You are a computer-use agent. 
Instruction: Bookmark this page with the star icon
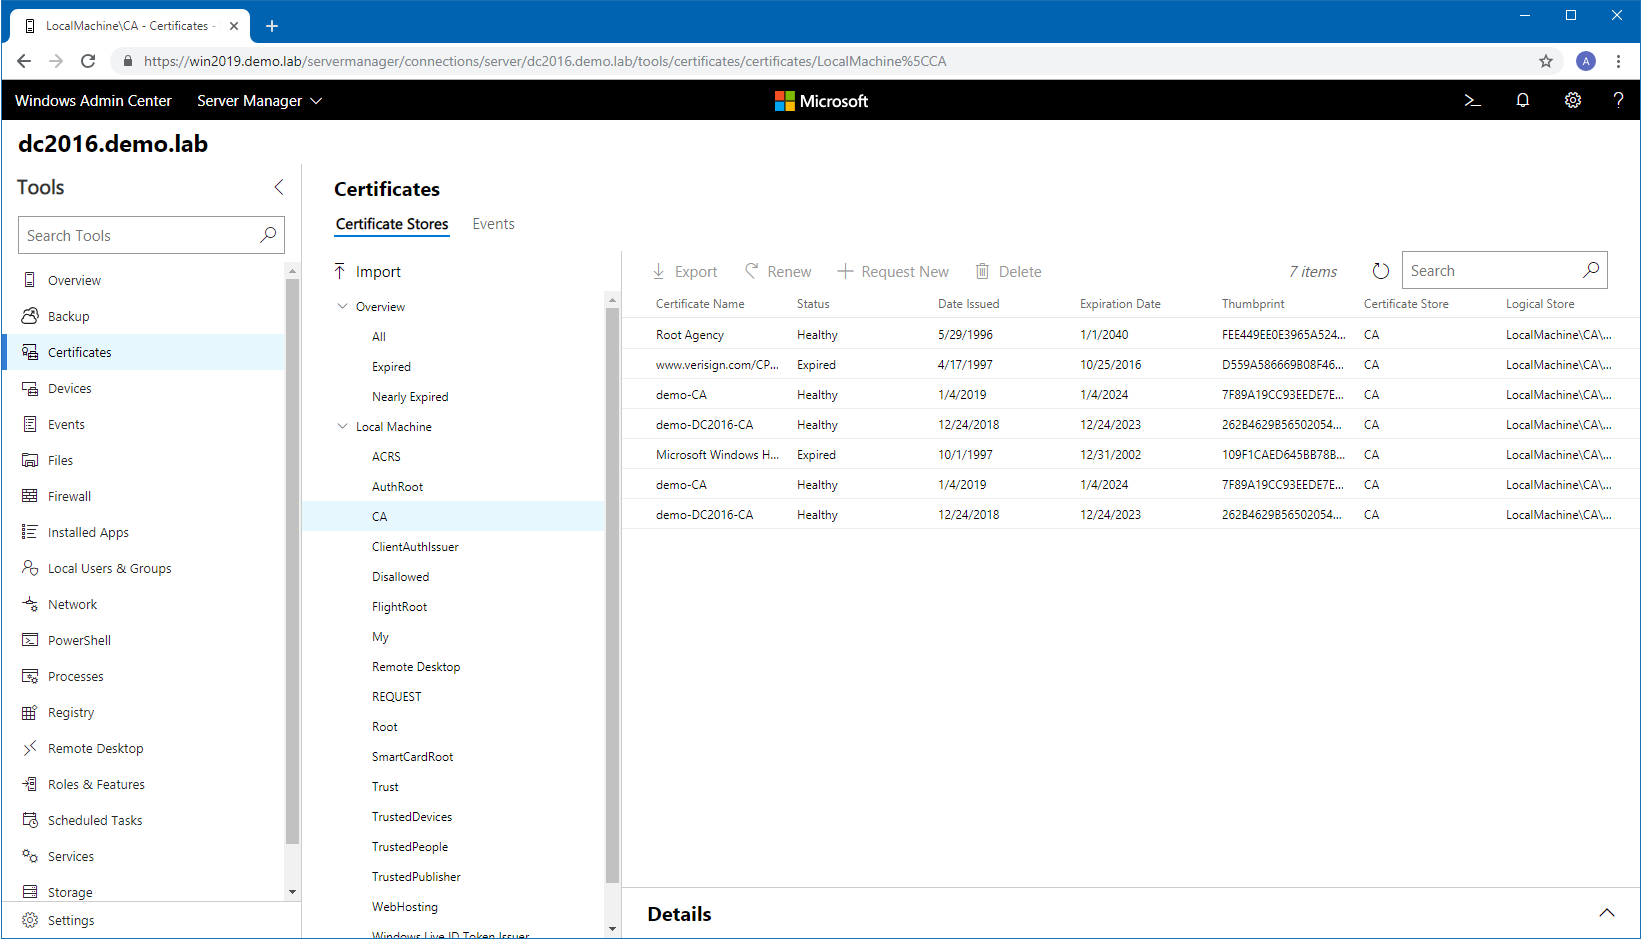coord(1545,61)
